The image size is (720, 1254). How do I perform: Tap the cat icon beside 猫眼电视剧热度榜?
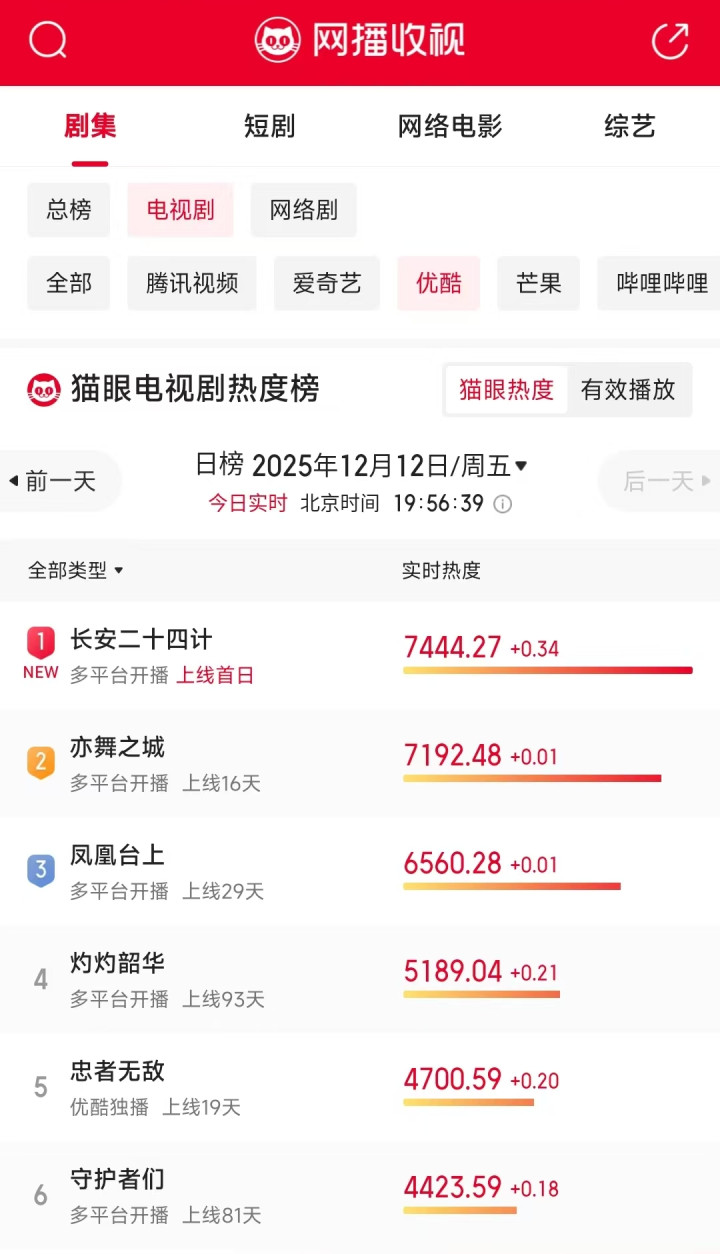tap(44, 390)
